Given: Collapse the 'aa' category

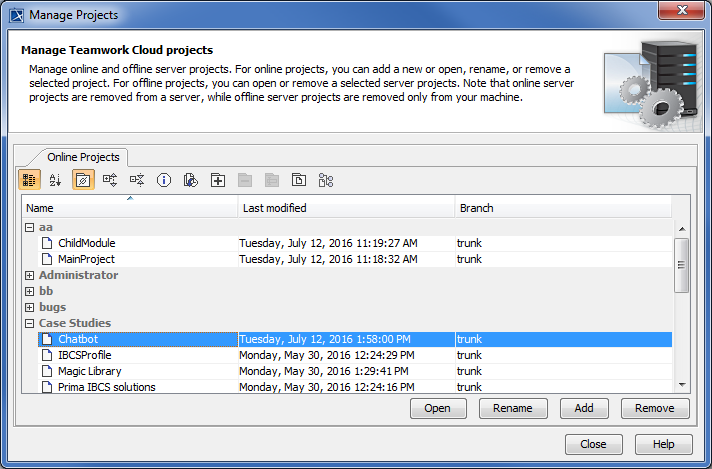Looking at the screenshot, I should click(x=30, y=227).
